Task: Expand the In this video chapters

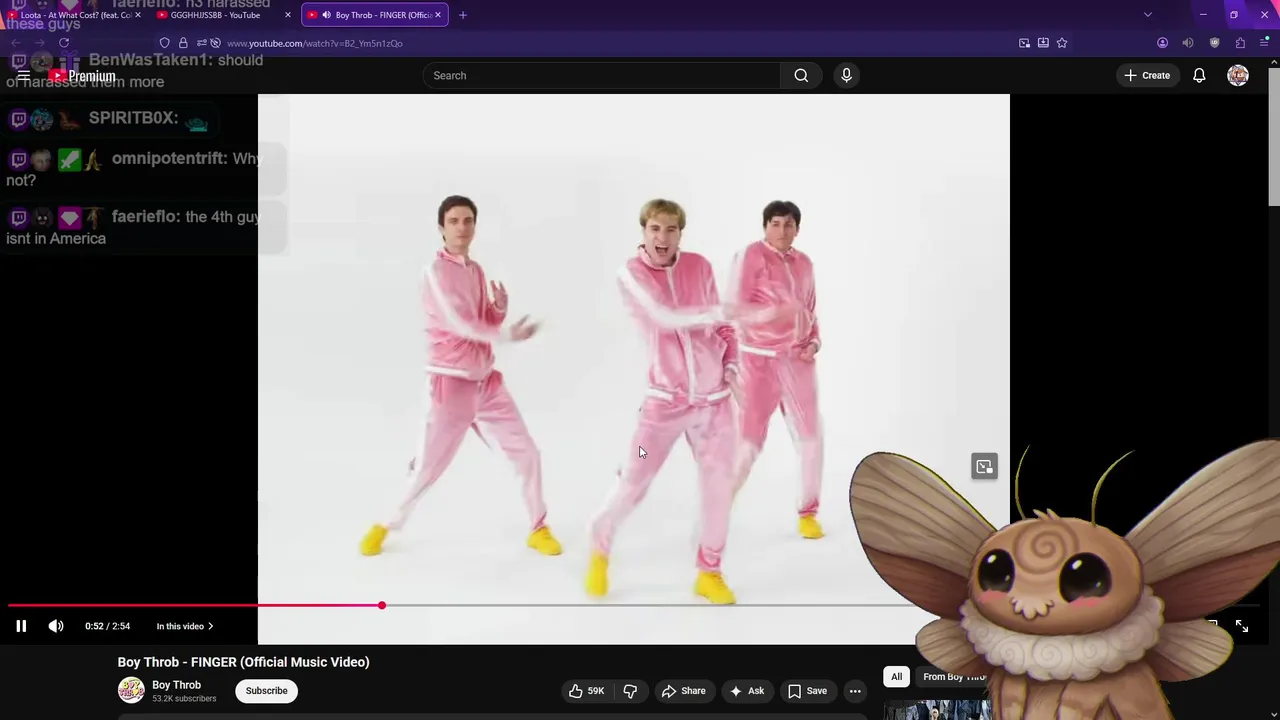Action: coord(185,626)
